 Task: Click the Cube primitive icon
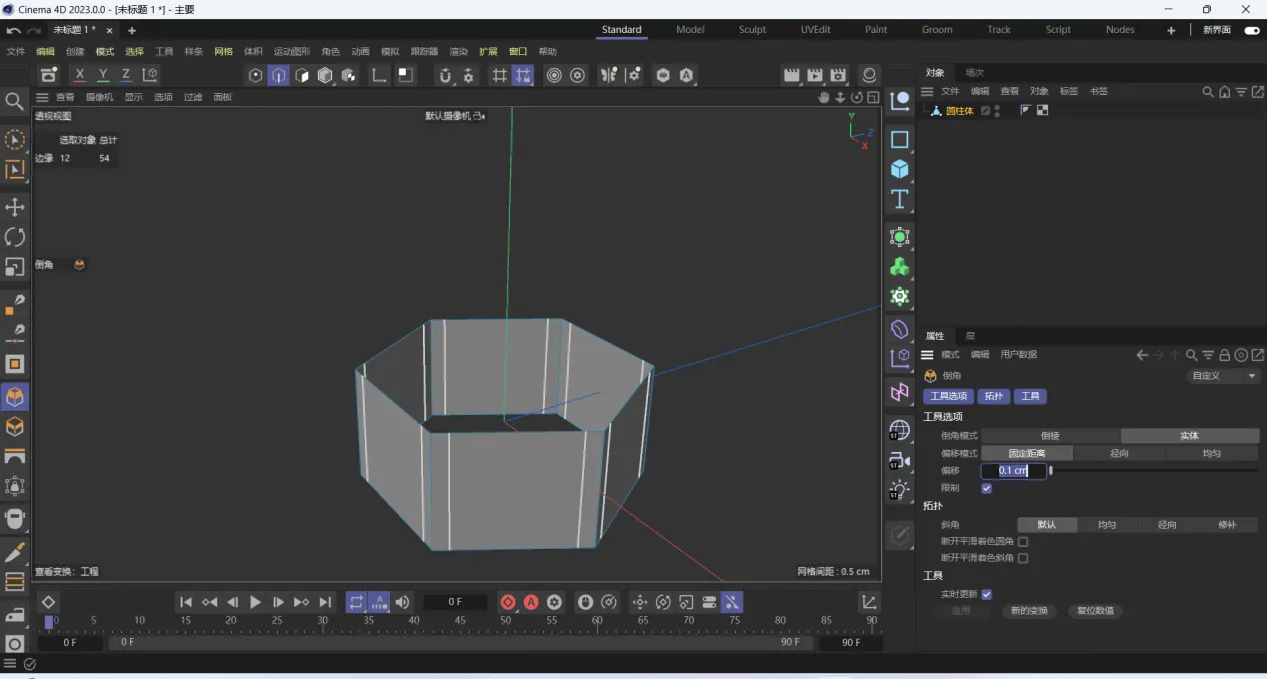point(900,169)
